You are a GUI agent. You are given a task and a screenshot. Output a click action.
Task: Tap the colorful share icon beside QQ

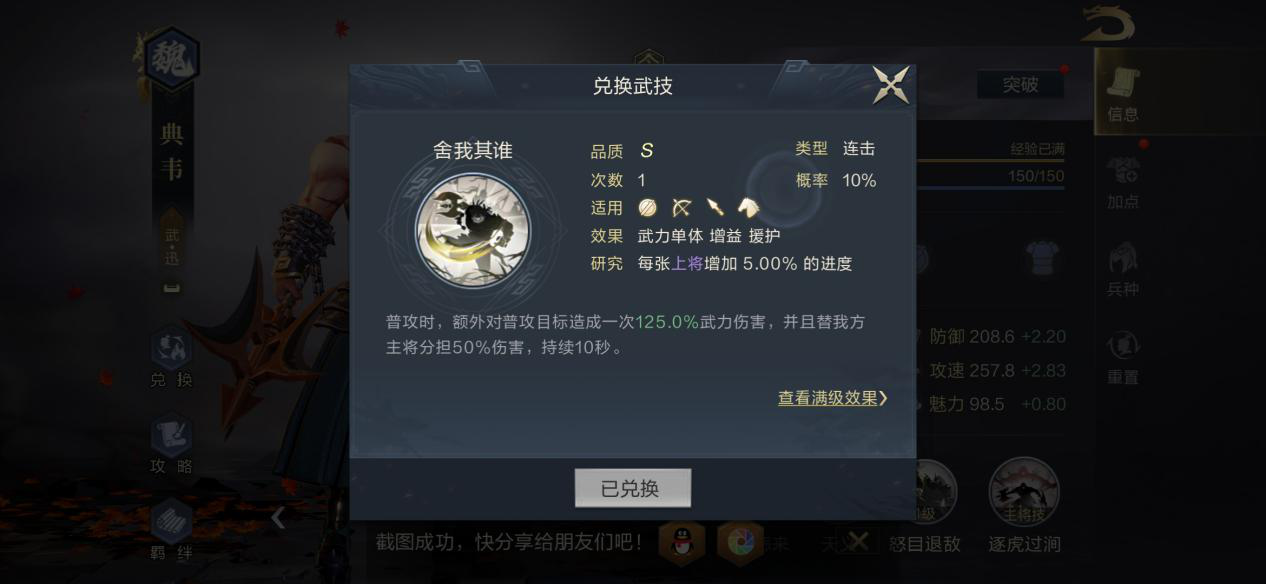point(741,543)
